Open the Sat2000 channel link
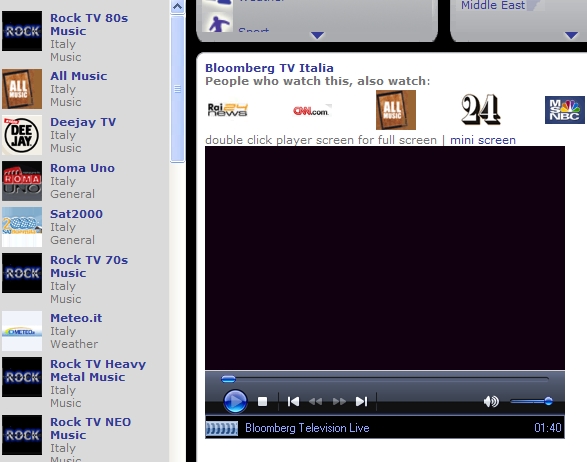This screenshot has width=587, height=462. pyautogui.click(x=76, y=214)
